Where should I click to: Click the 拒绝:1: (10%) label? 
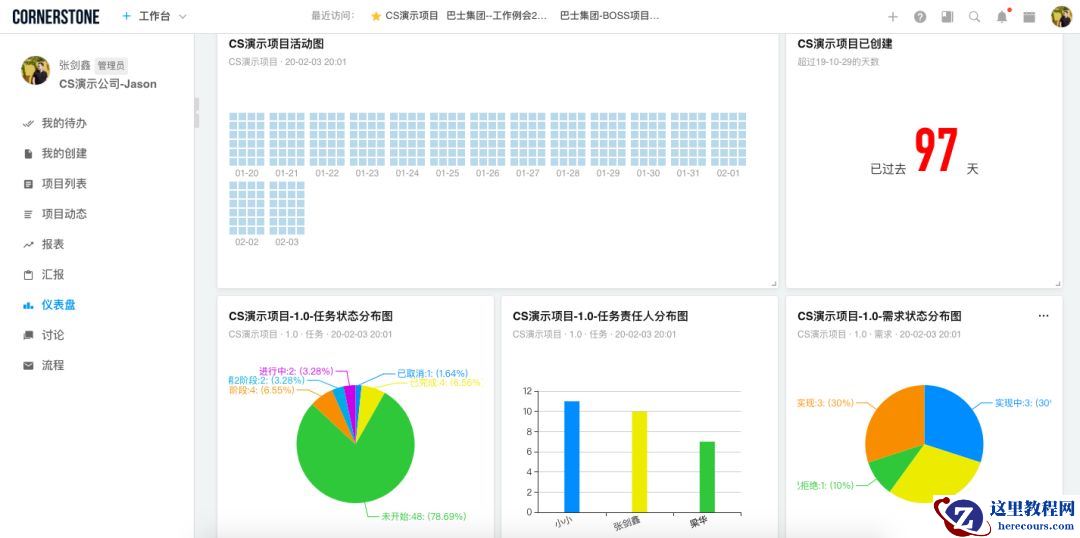coord(826,485)
